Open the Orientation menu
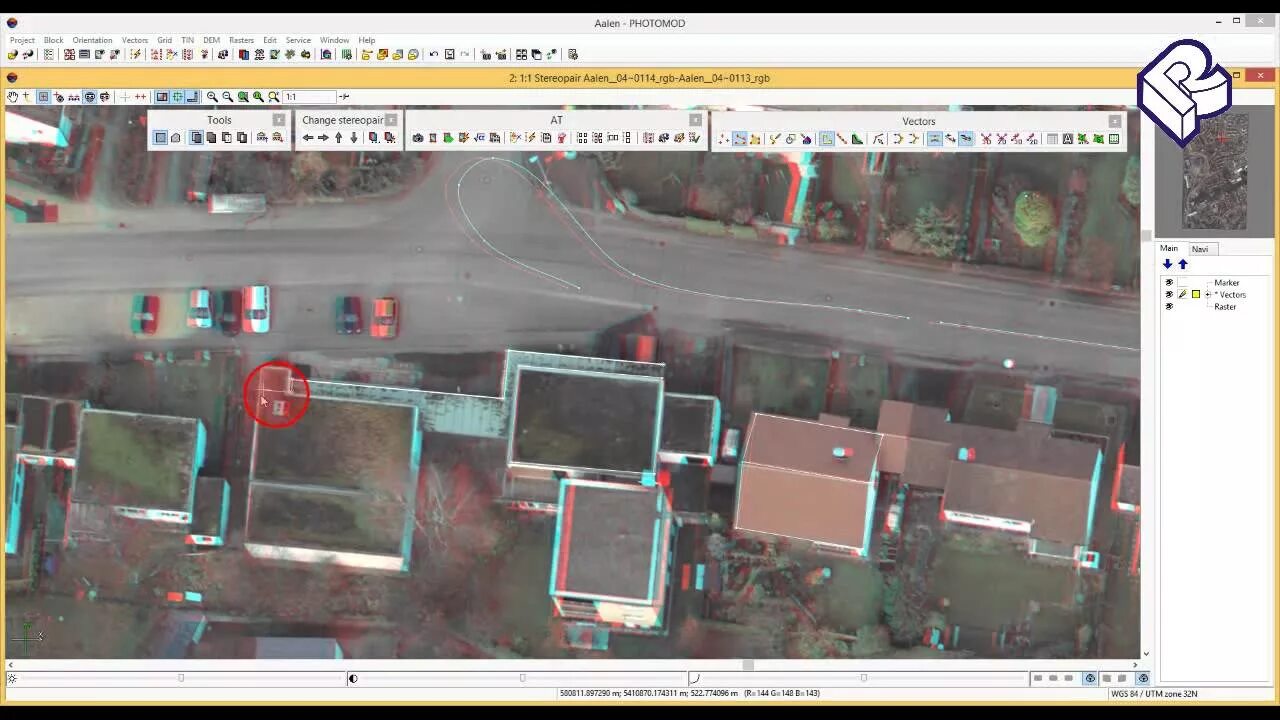Viewport: 1280px width, 720px height. 92,40
